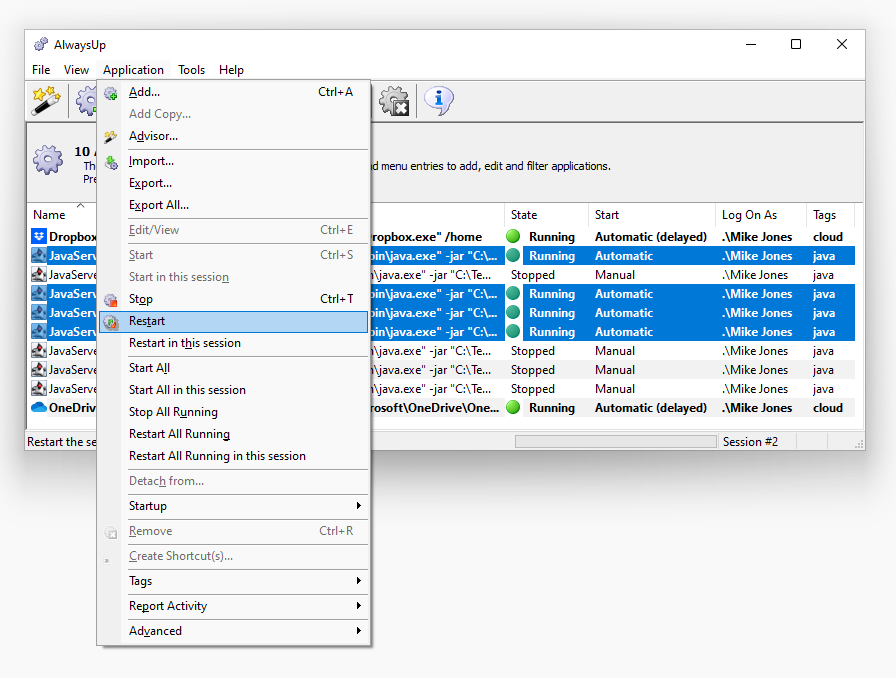896x678 pixels.
Task: Click the green Running indicator for Dropbox
Action: 513,237
